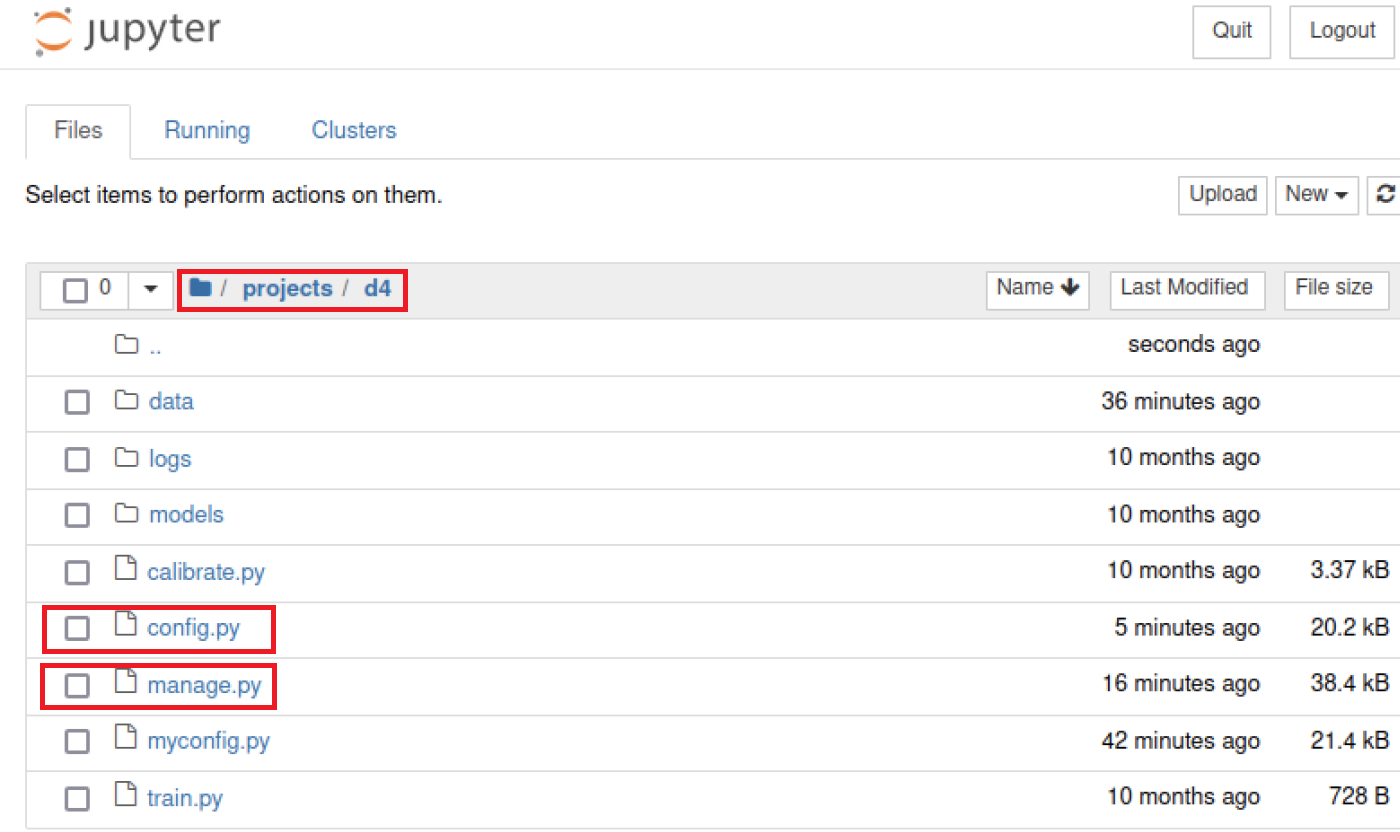
Task: Open the myconfig.py file link
Action: 208,741
